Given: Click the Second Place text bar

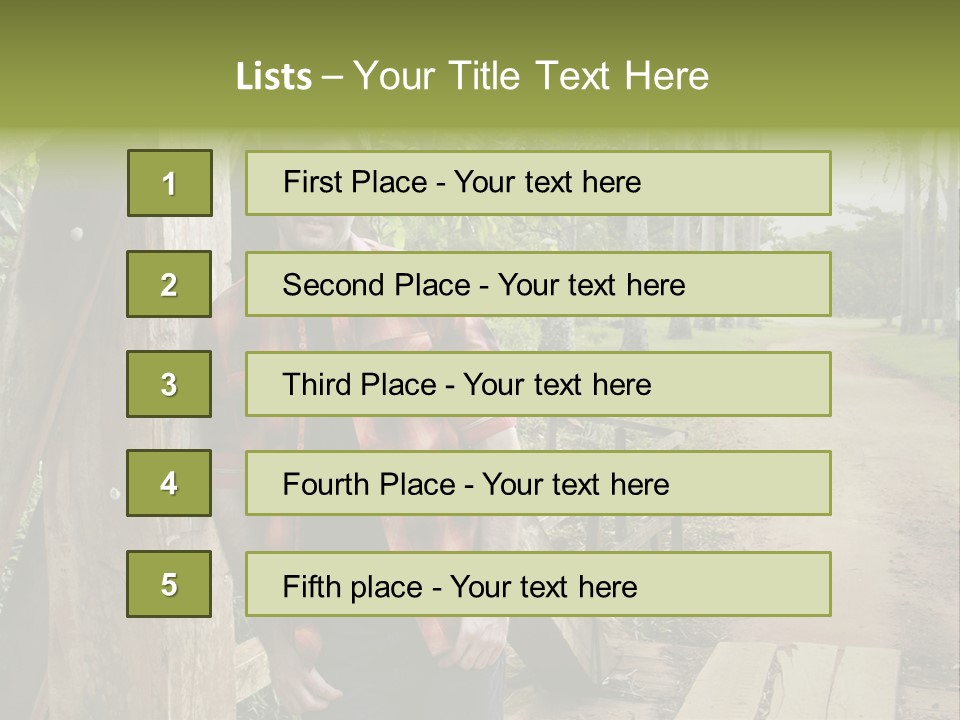Looking at the screenshot, I should click(538, 284).
